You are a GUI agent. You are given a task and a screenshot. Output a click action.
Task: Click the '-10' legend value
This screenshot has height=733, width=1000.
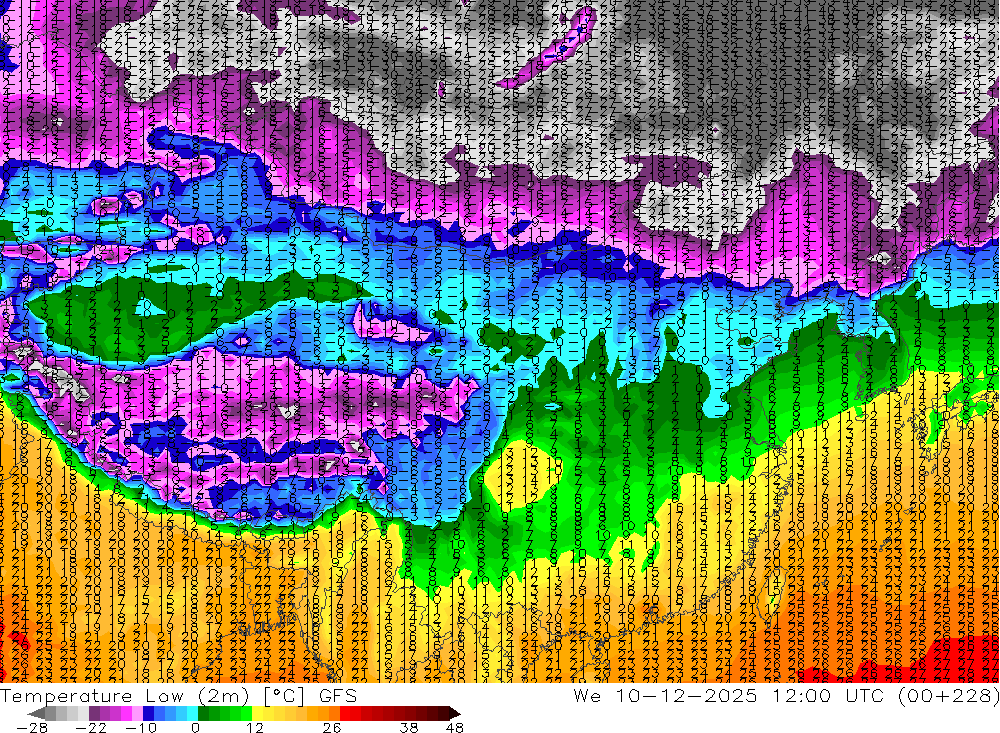pos(140,727)
